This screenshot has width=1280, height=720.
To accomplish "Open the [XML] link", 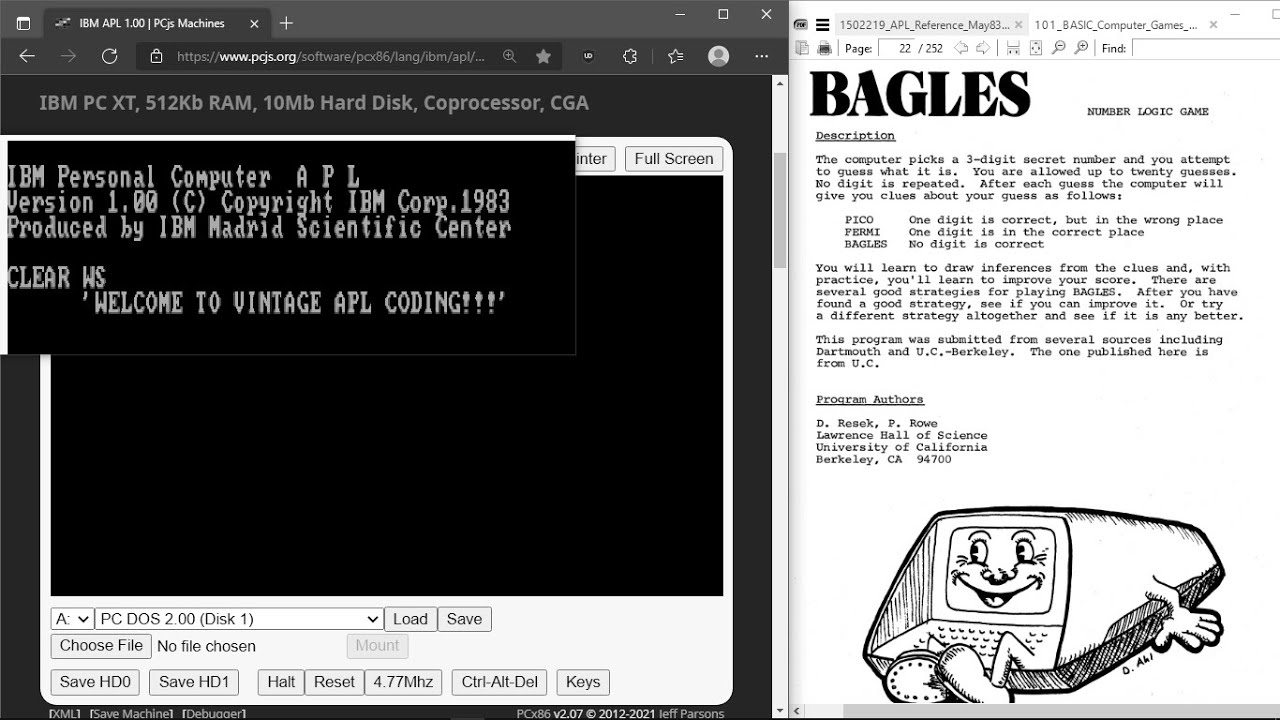I will [x=64, y=713].
